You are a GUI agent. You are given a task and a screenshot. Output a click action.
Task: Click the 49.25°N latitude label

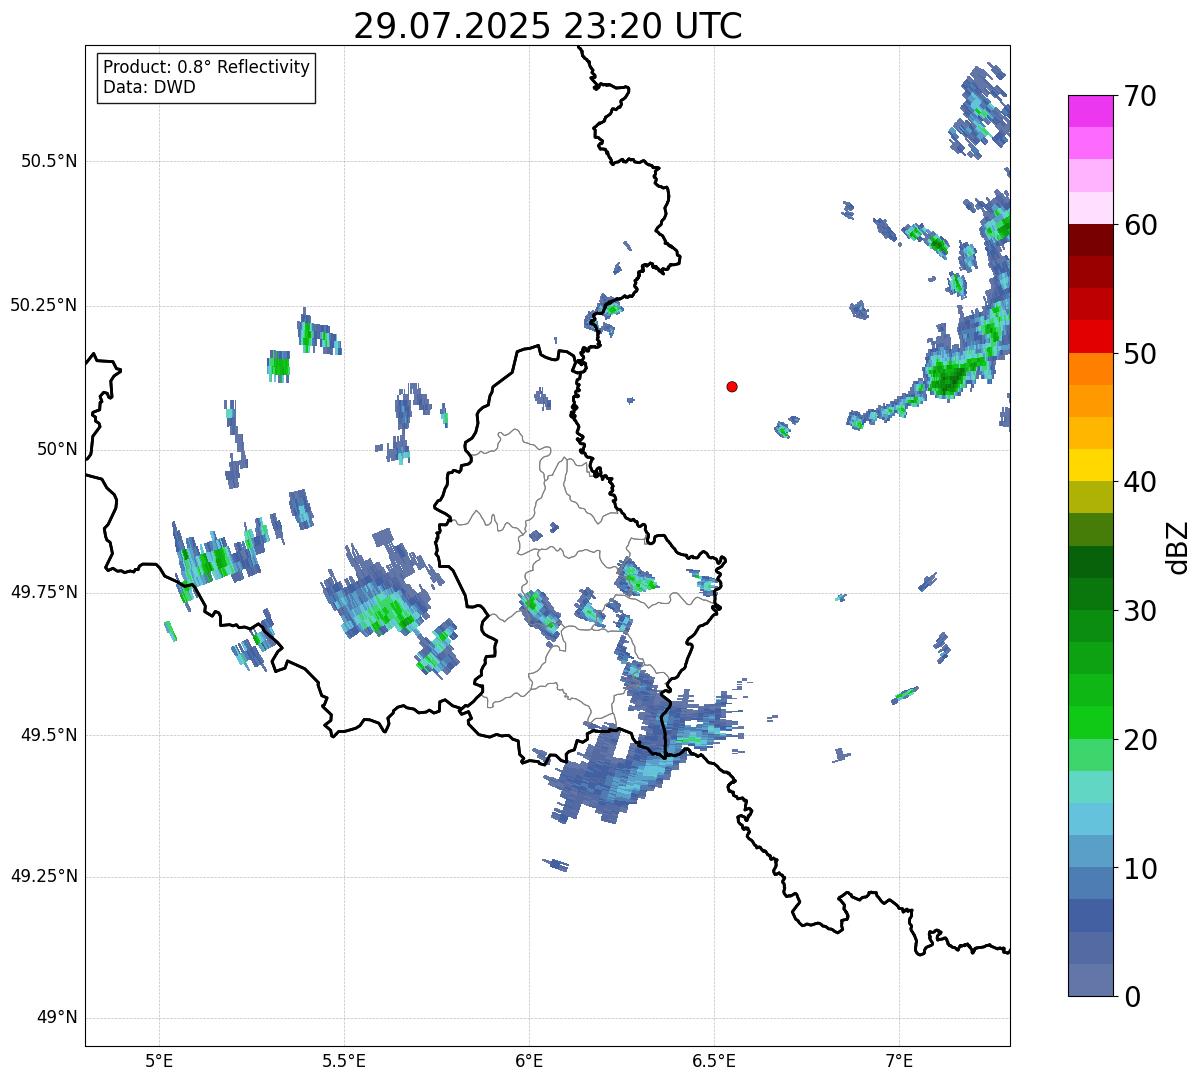click(x=44, y=876)
